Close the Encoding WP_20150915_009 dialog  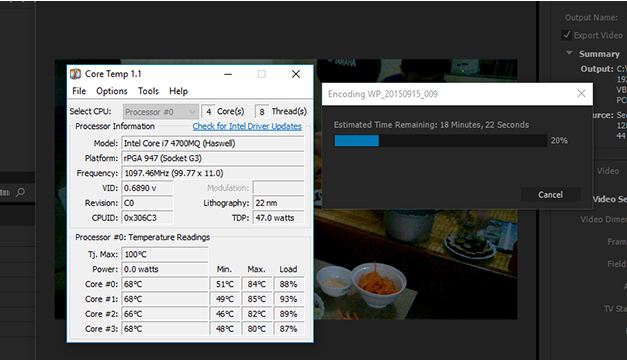point(581,94)
